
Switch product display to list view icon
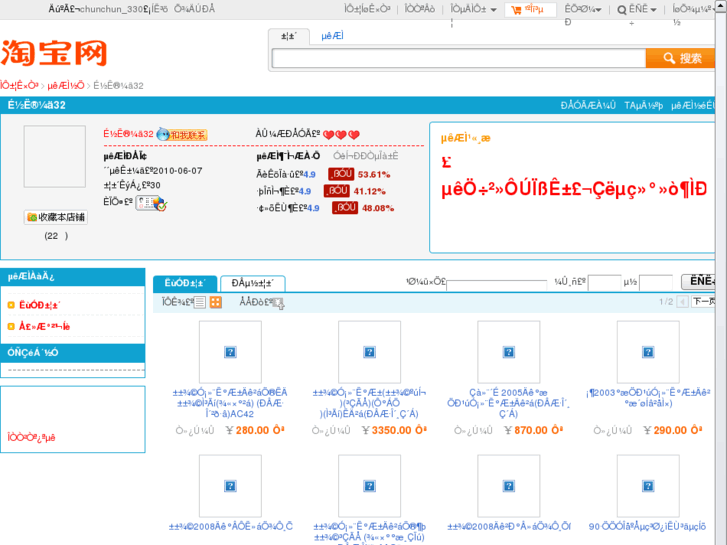coord(200,302)
